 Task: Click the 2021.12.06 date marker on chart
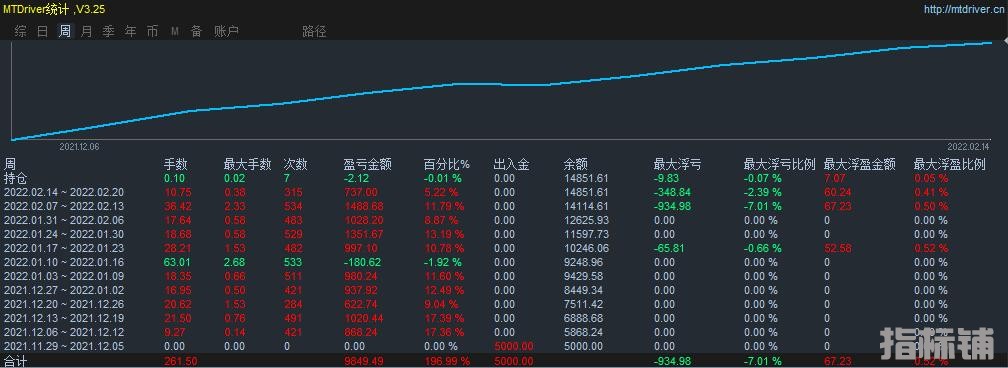79,147
